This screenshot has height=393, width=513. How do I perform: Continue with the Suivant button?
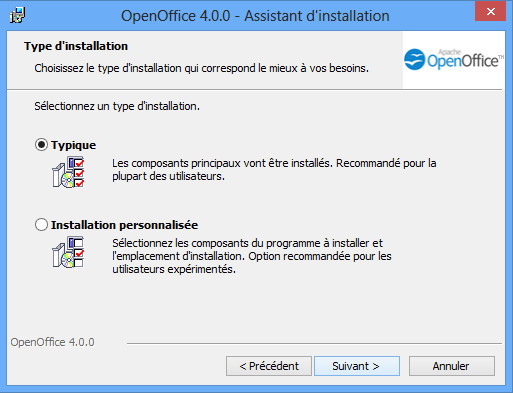coord(357,366)
